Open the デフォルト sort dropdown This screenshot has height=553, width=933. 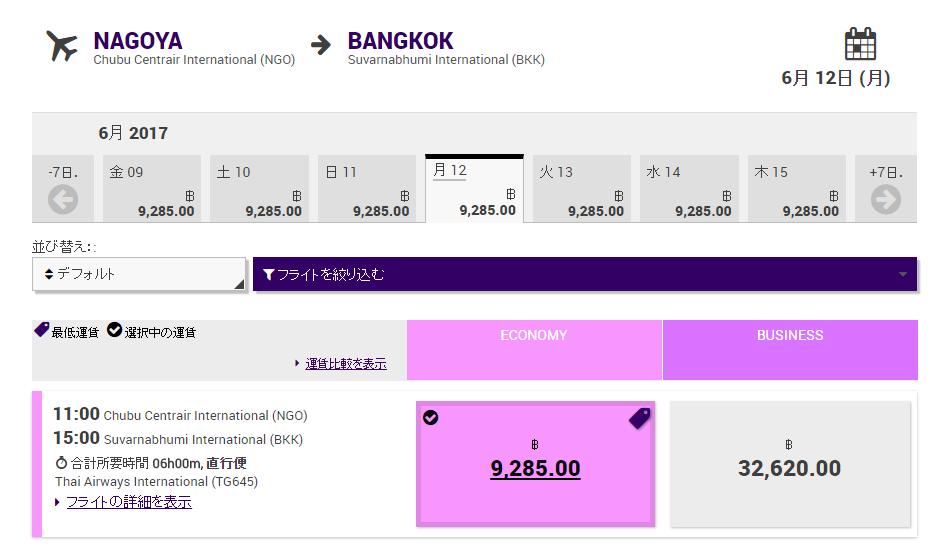click(139, 274)
